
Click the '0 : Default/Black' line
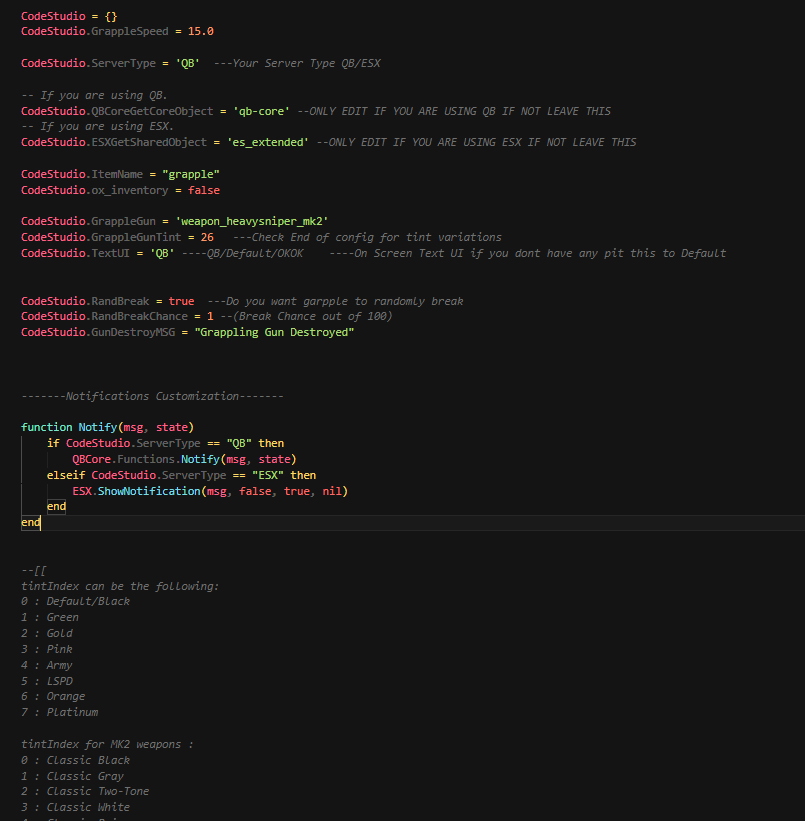(x=75, y=602)
